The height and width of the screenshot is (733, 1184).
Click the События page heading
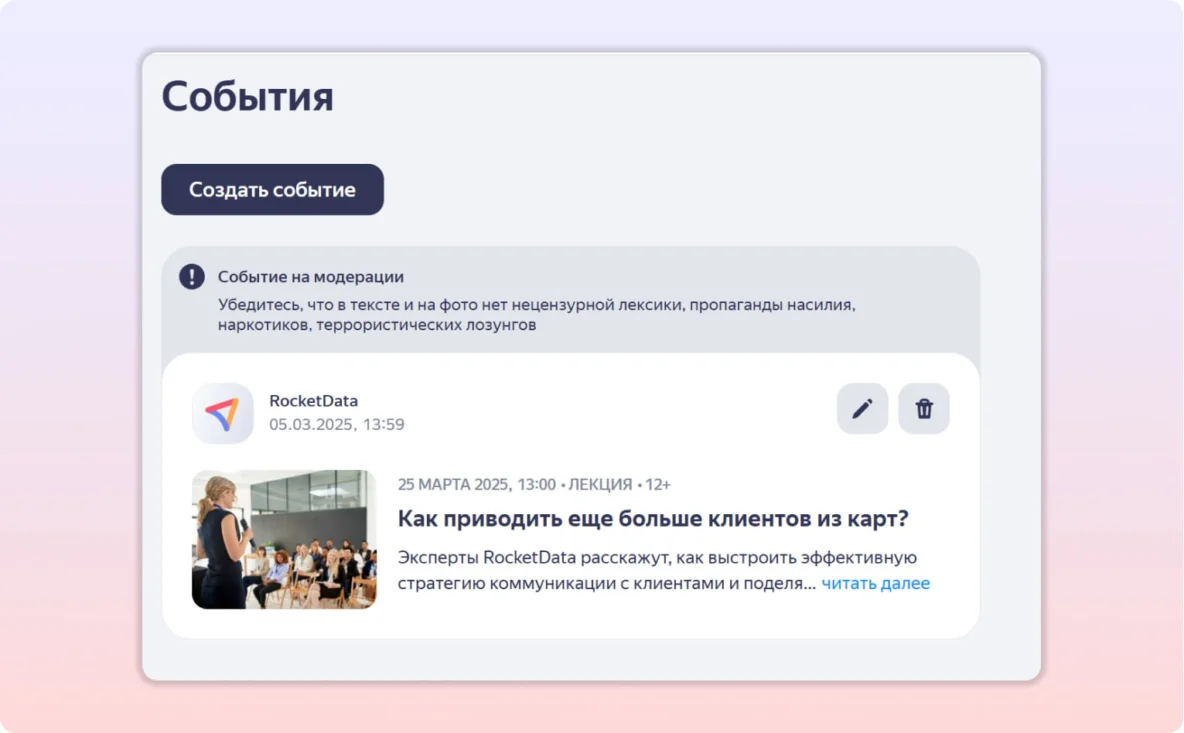(x=248, y=97)
